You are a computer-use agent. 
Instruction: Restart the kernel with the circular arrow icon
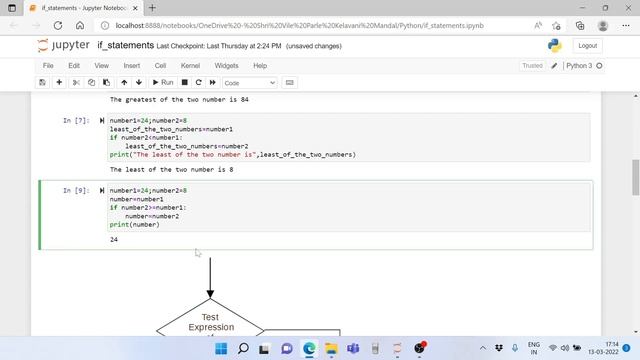point(198,82)
